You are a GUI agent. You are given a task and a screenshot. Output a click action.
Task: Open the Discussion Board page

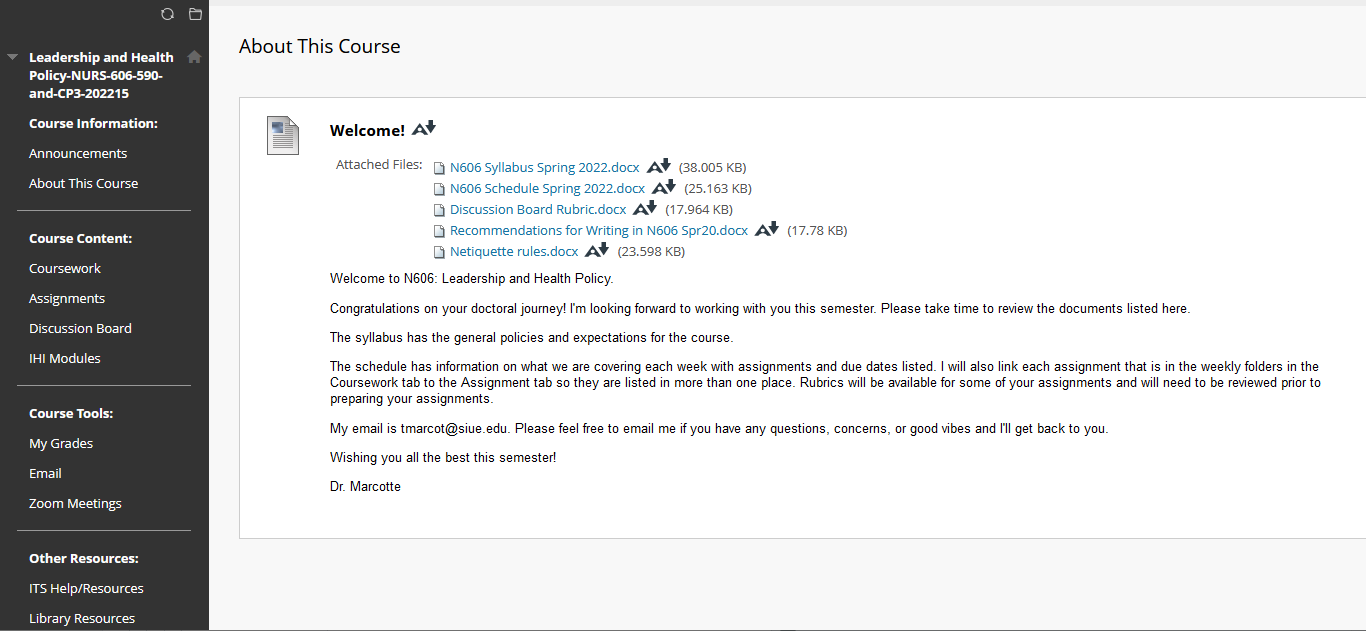pos(80,328)
